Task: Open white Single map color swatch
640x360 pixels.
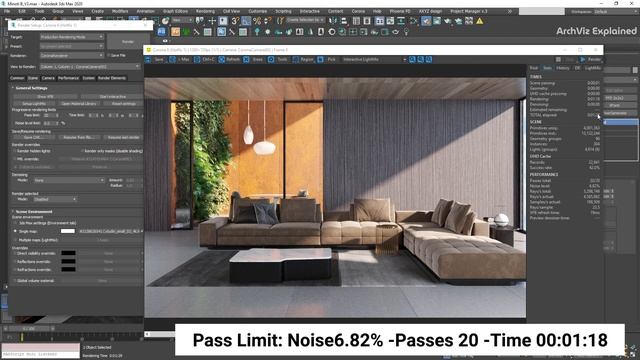Action: [x=68, y=231]
